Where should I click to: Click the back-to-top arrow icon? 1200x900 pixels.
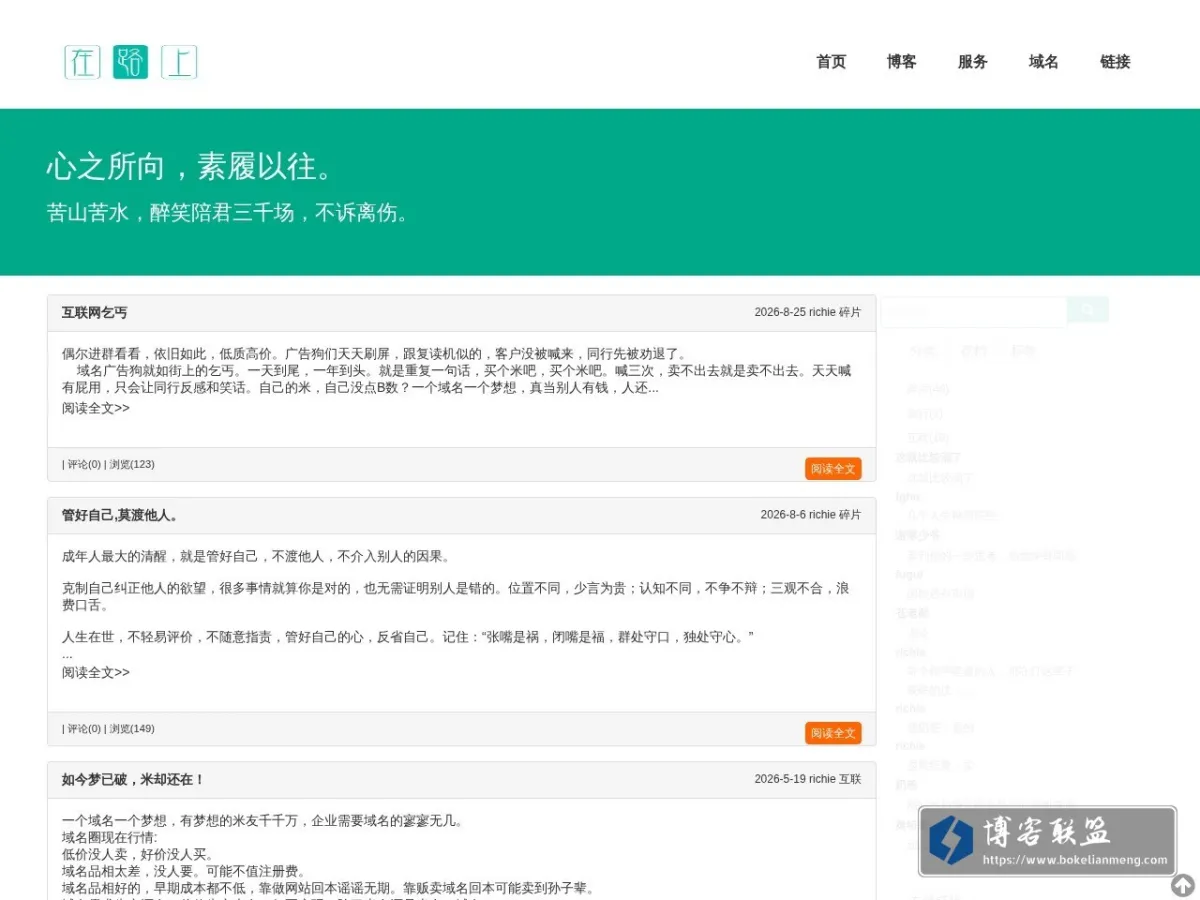pos(1183,885)
